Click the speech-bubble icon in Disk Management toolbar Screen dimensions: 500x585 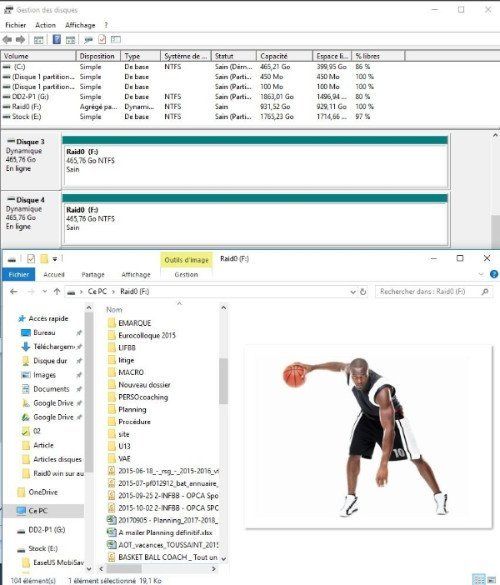[88, 40]
